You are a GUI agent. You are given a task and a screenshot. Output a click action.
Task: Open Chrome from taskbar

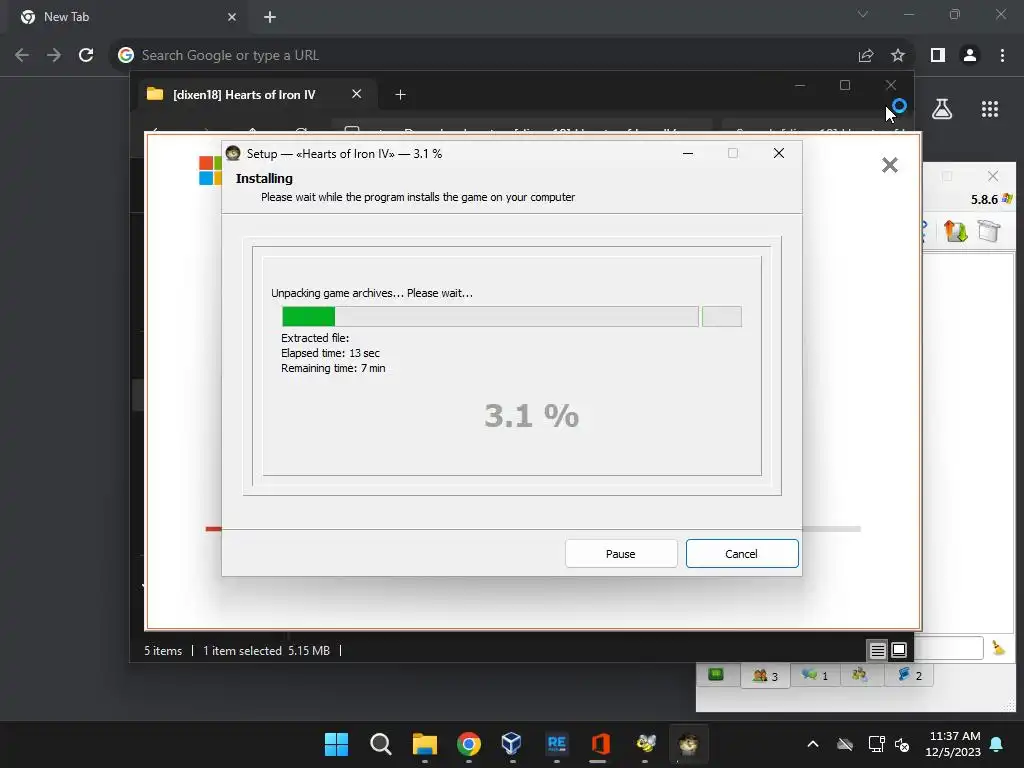tap(468, 744)
